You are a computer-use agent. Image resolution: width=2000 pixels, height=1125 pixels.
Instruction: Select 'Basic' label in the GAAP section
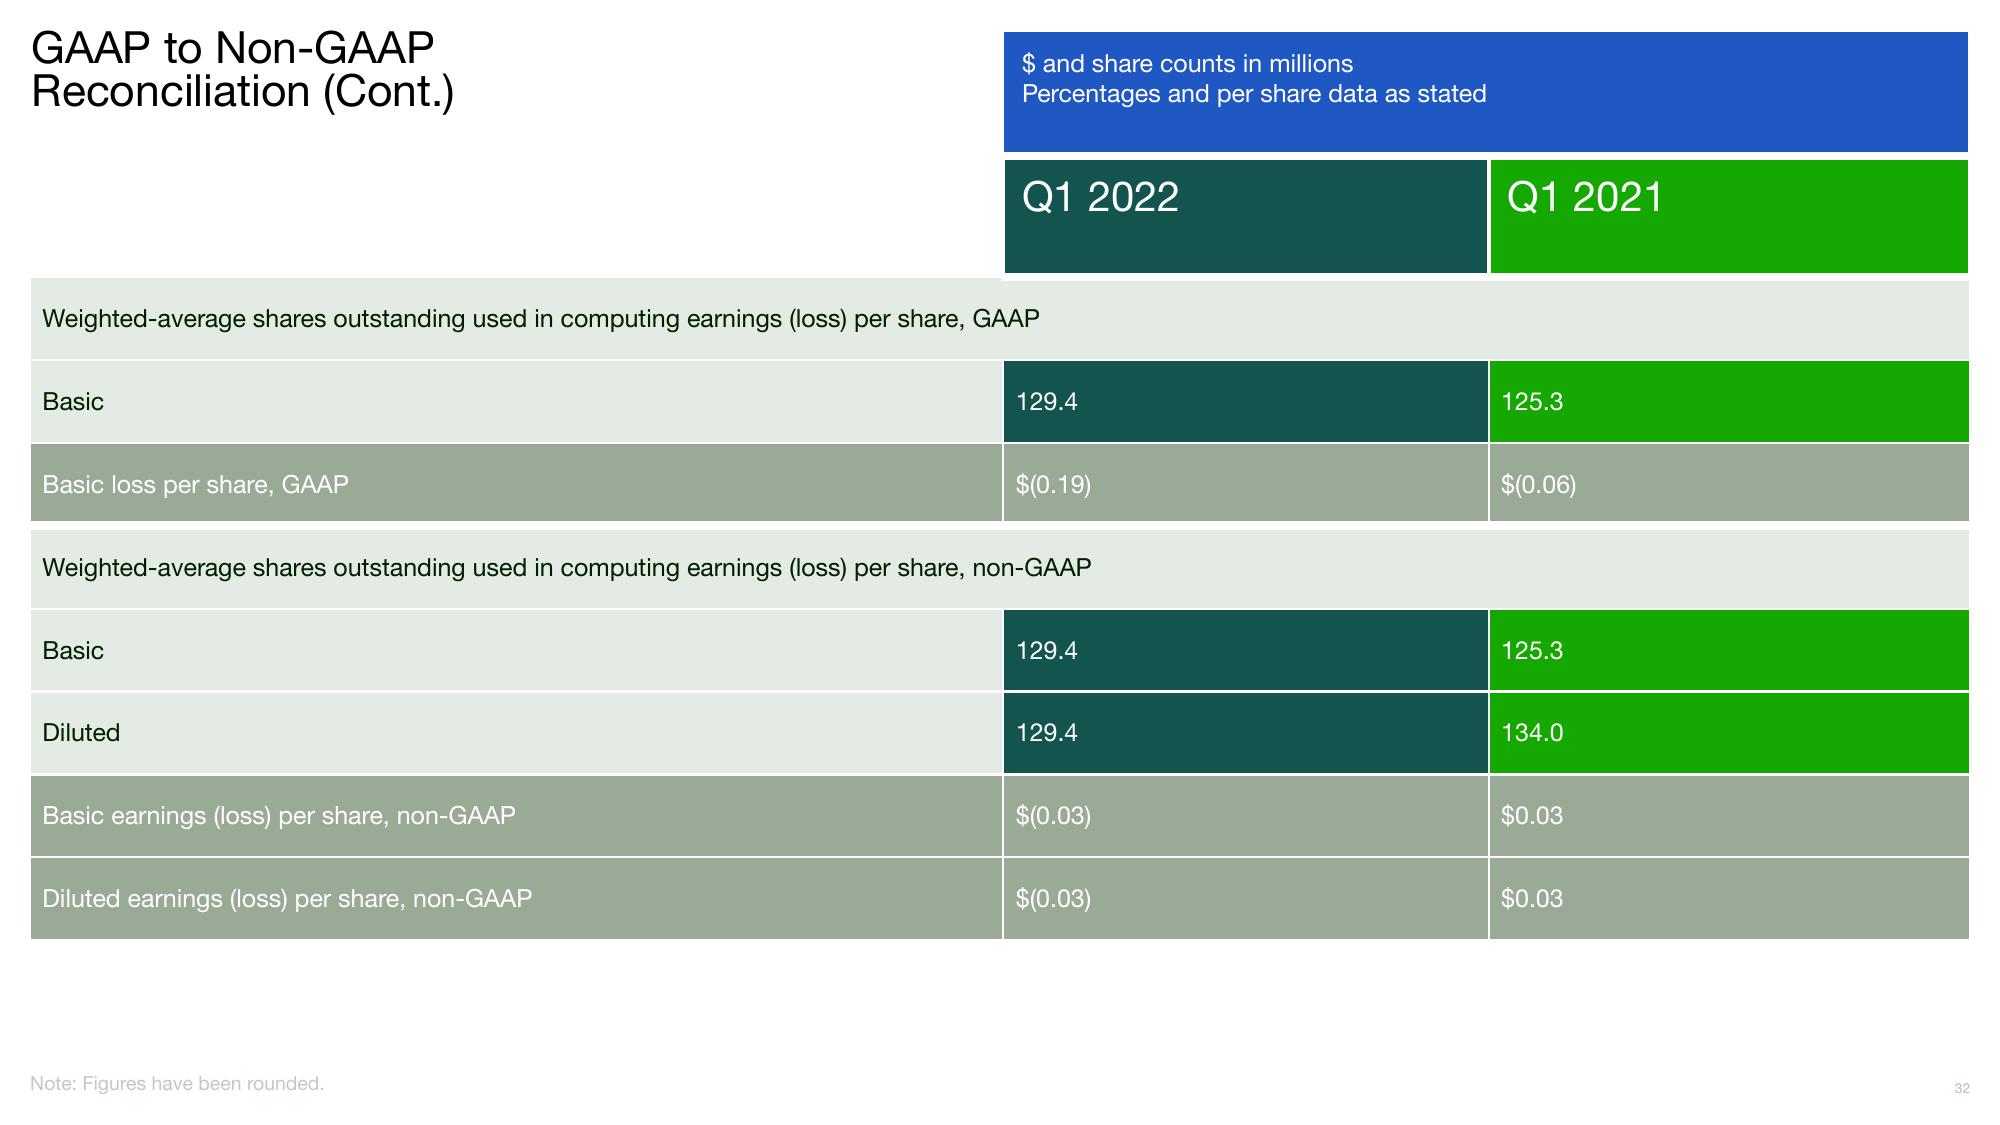tap(73, 402)
